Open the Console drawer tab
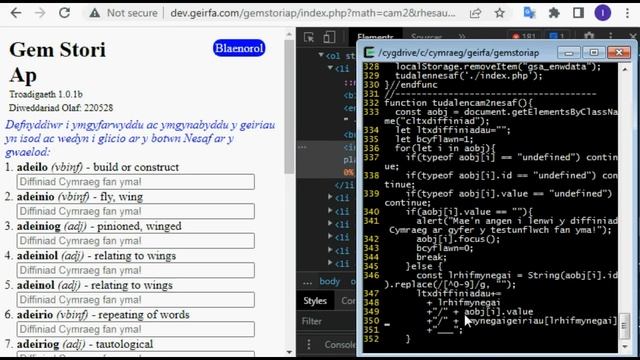This screenshot has height=360, width=640. coord(340,344)
